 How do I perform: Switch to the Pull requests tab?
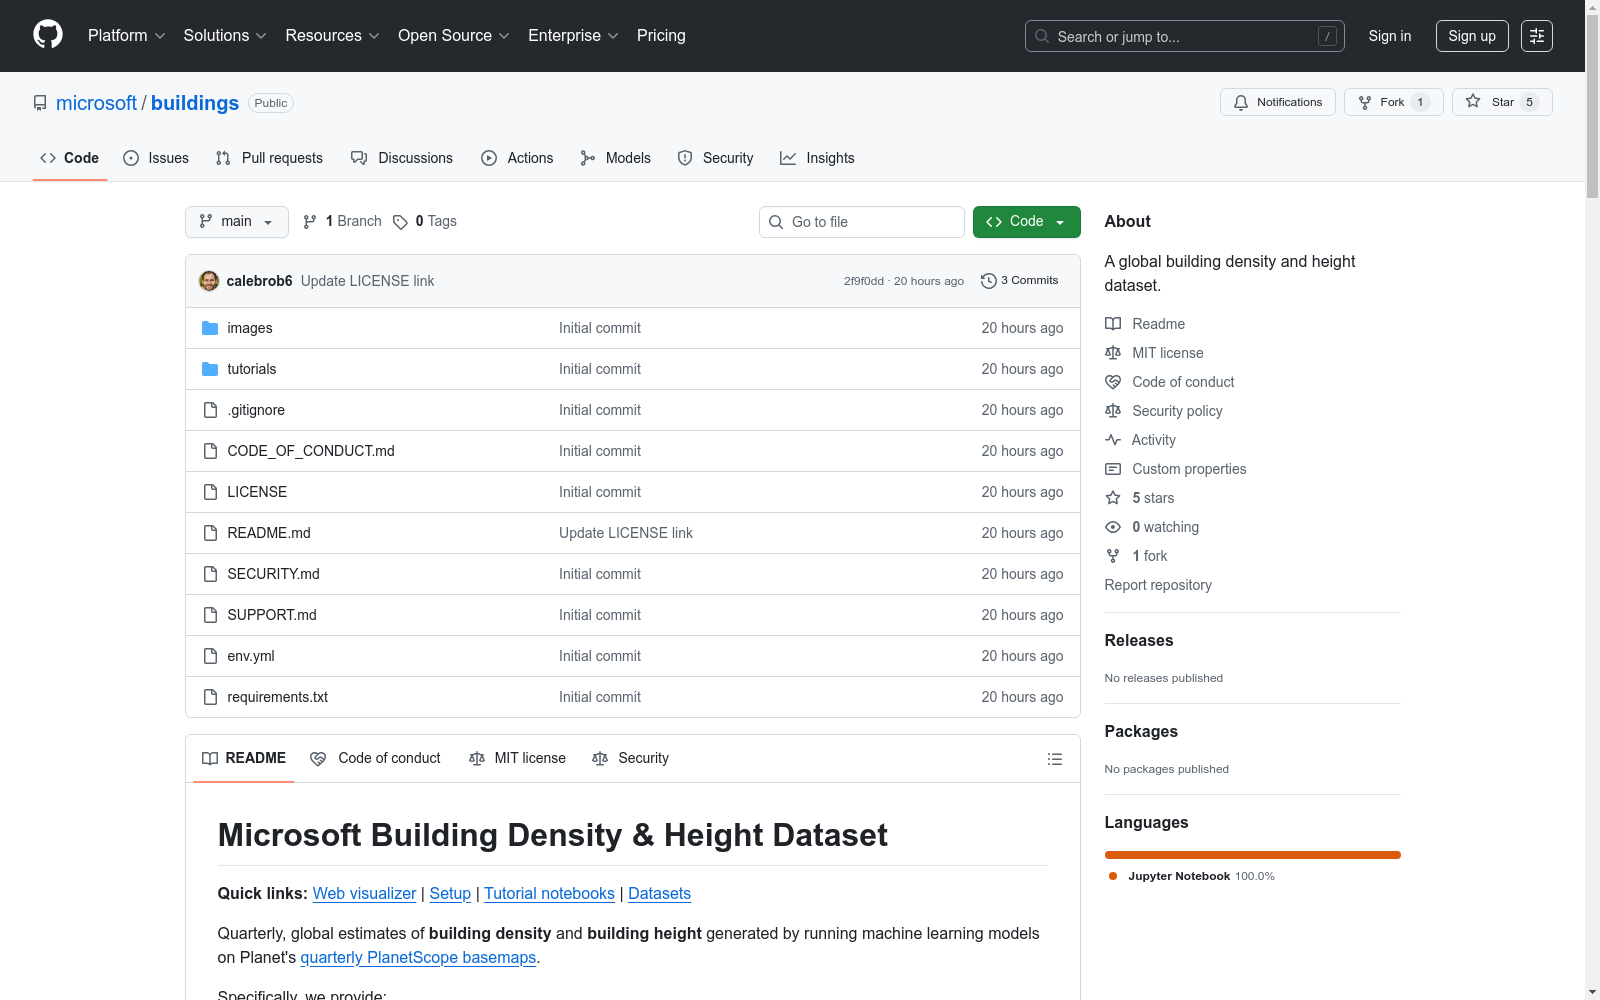[269, 158]
